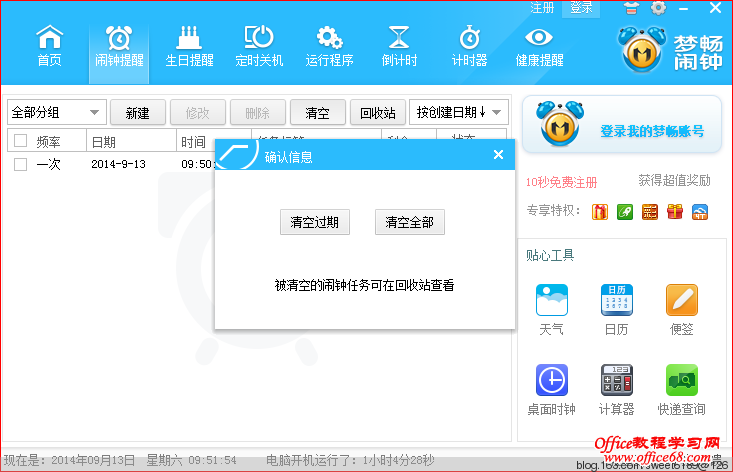Open the 健康提醒 health reminder tab

click(539, 46)
